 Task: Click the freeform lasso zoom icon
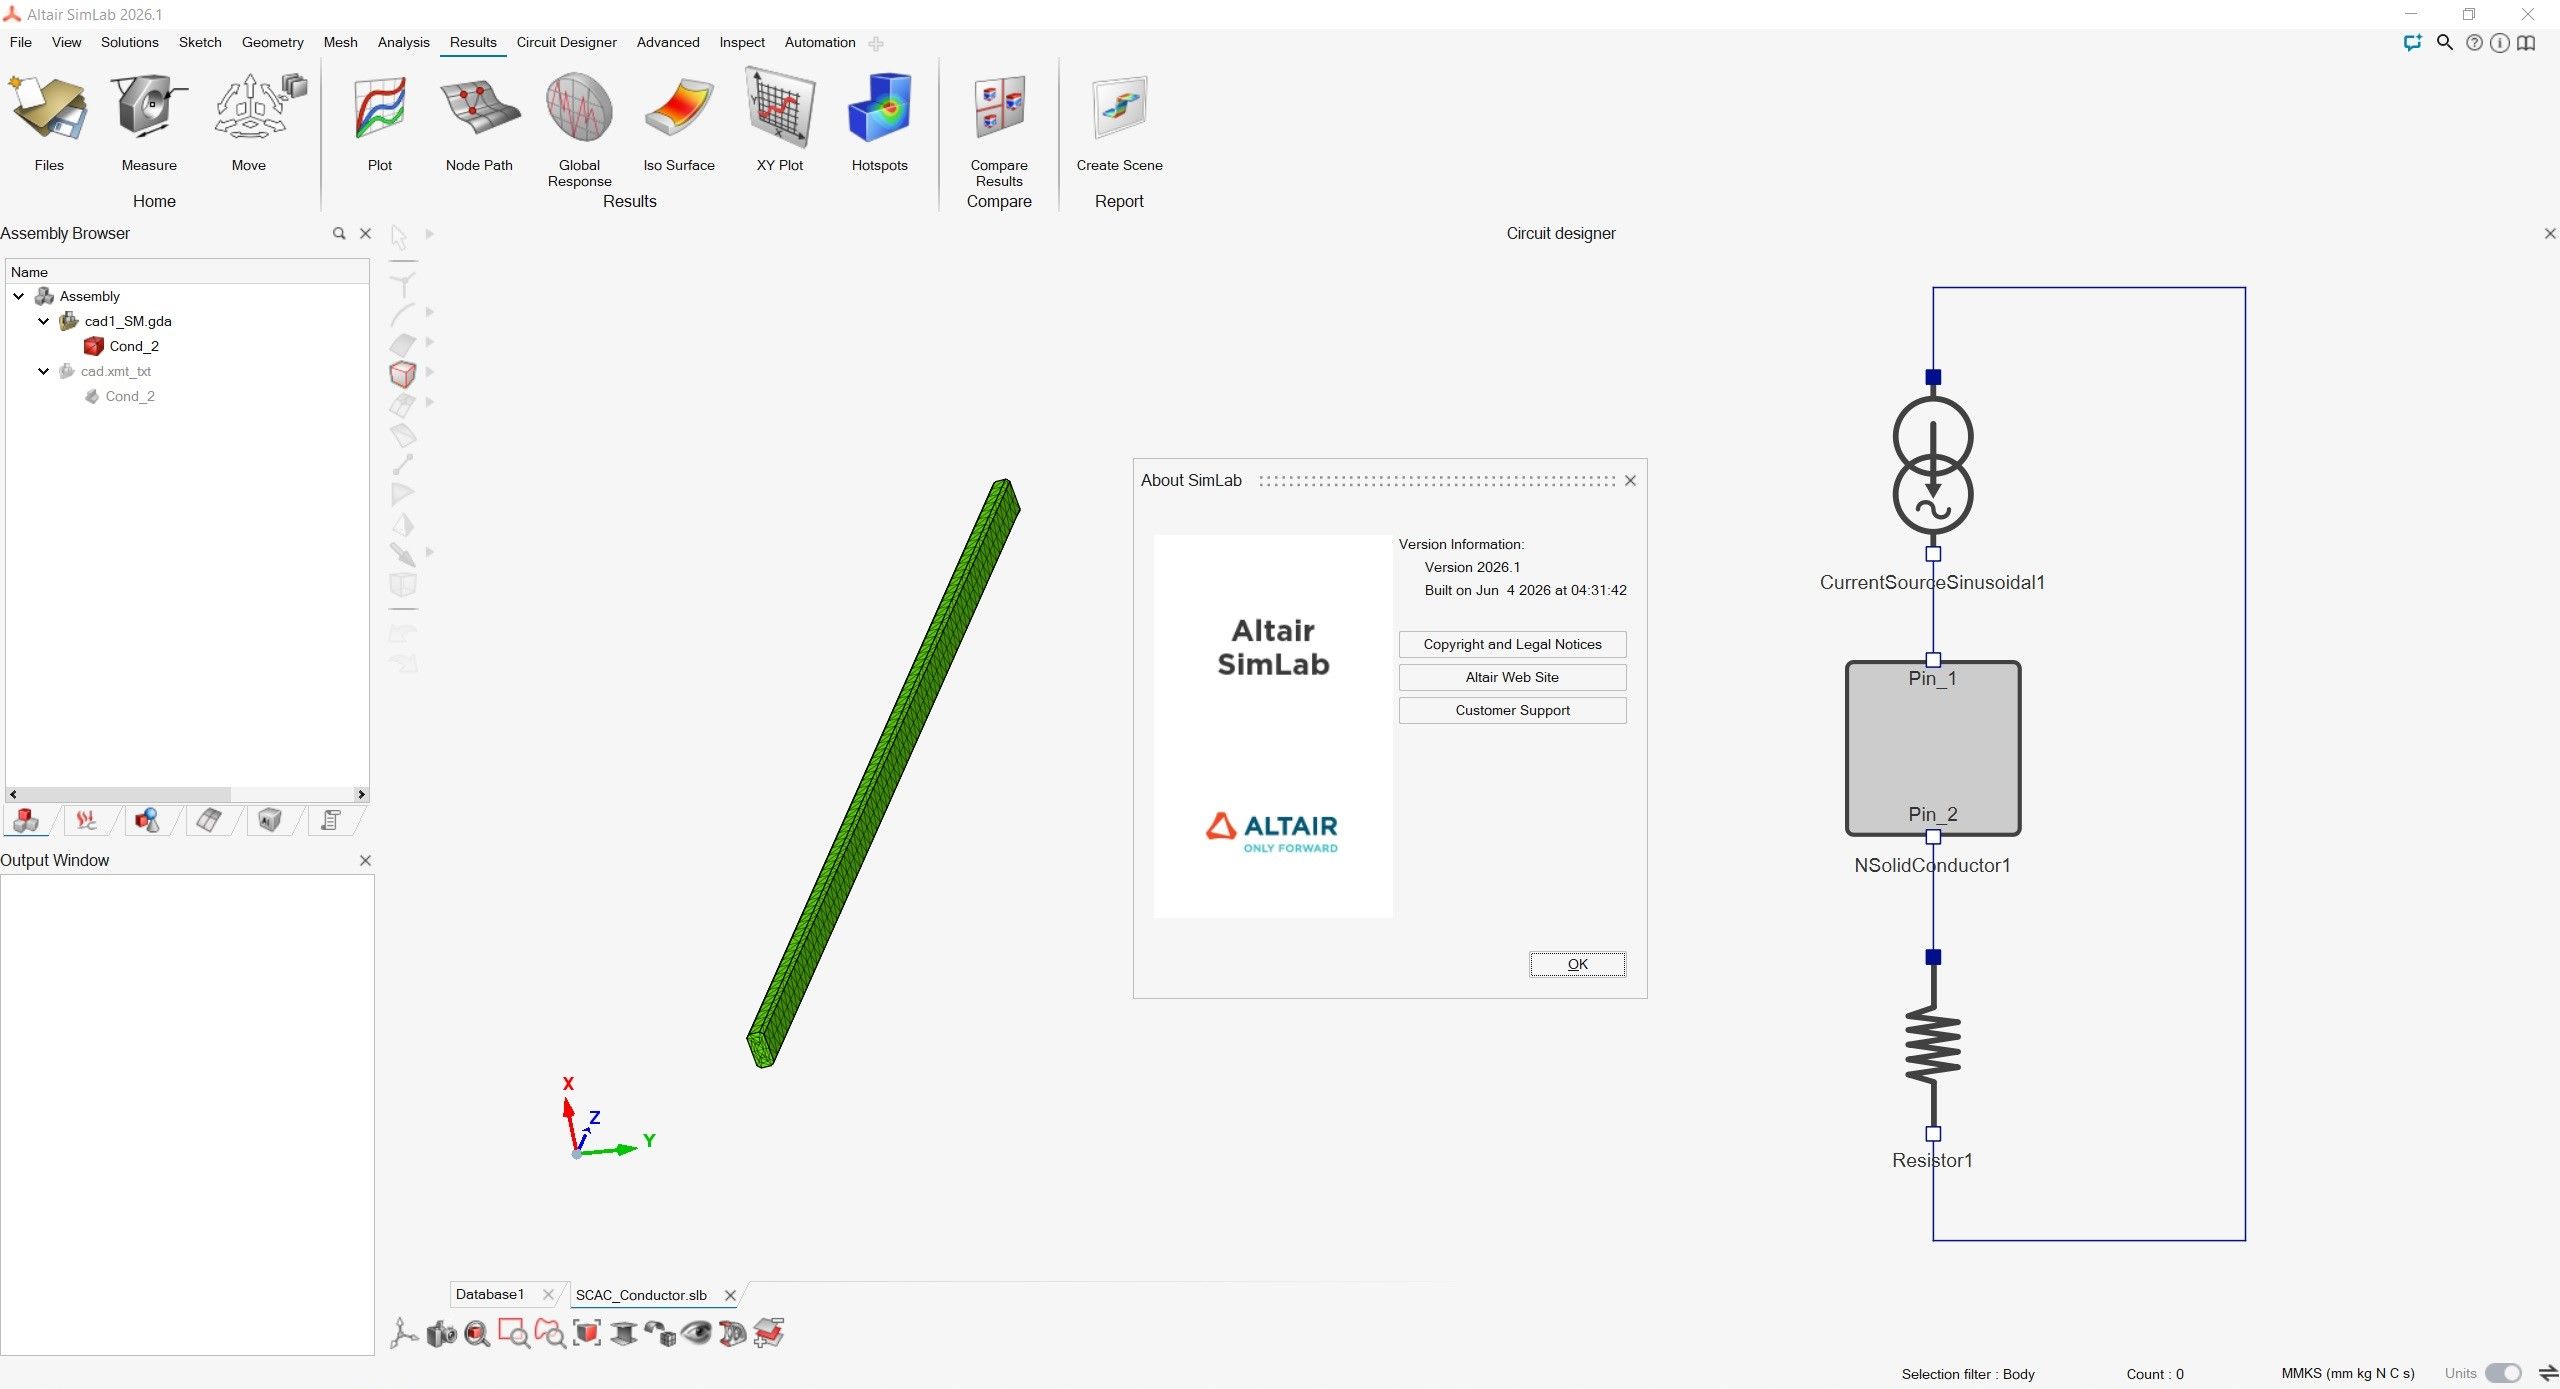tap(550, 1333)
